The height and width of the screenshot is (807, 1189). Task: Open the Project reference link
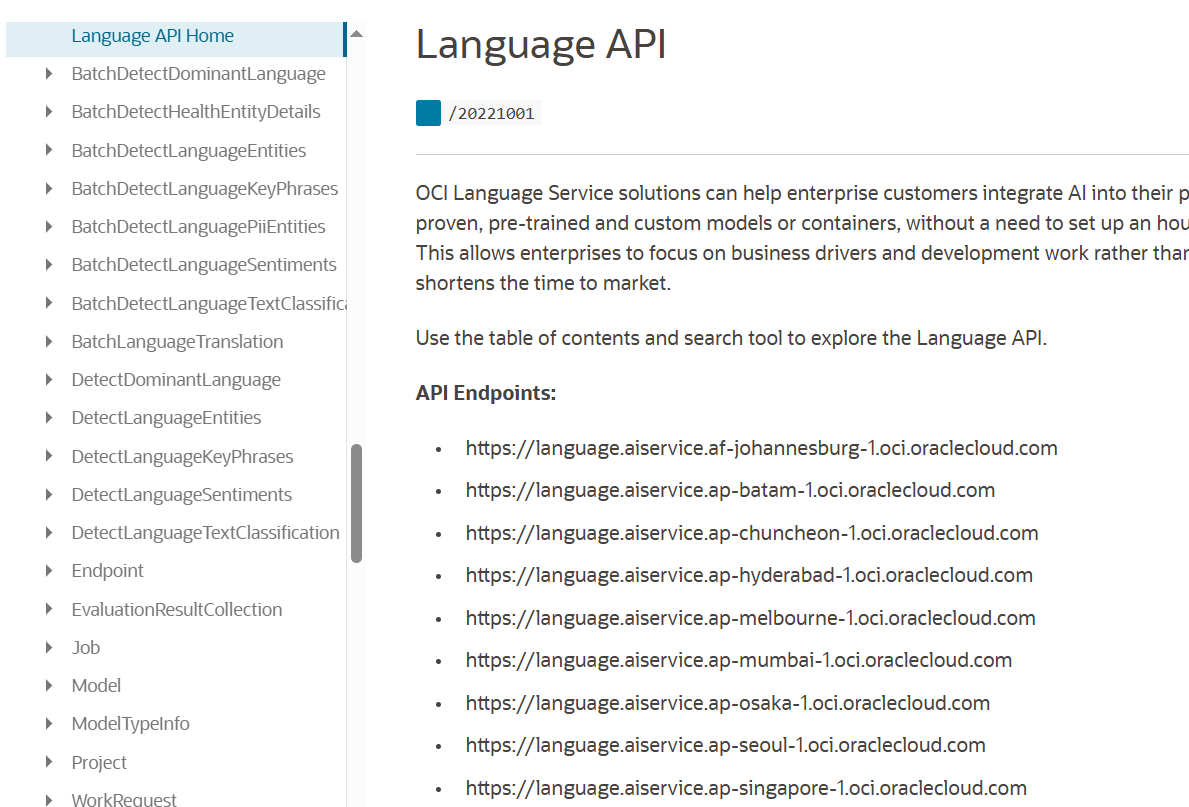pyautogui.click(x=99, y=762)
